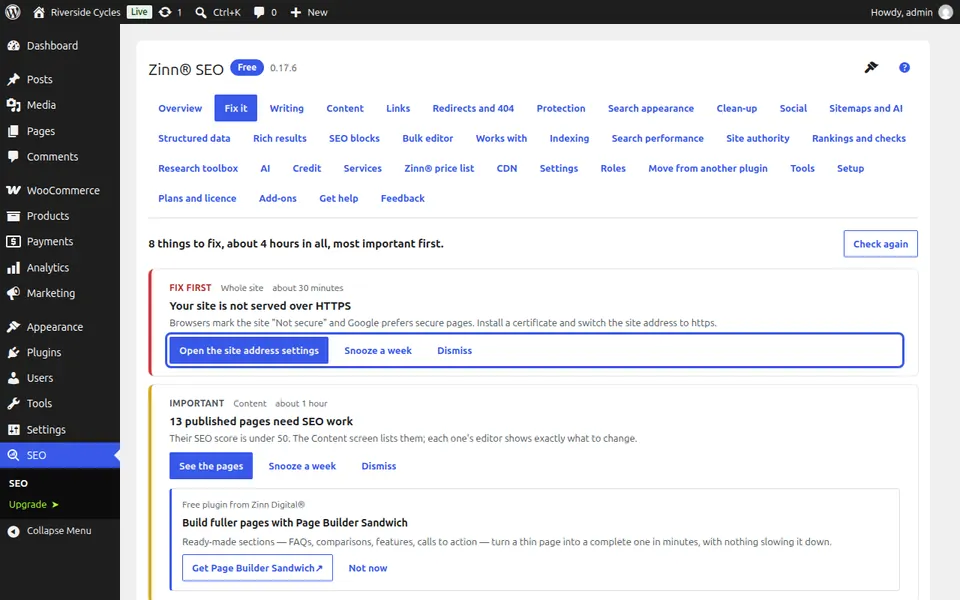Open the Structured data tab
Screen dimensions: 960x600
click(194, 138)
